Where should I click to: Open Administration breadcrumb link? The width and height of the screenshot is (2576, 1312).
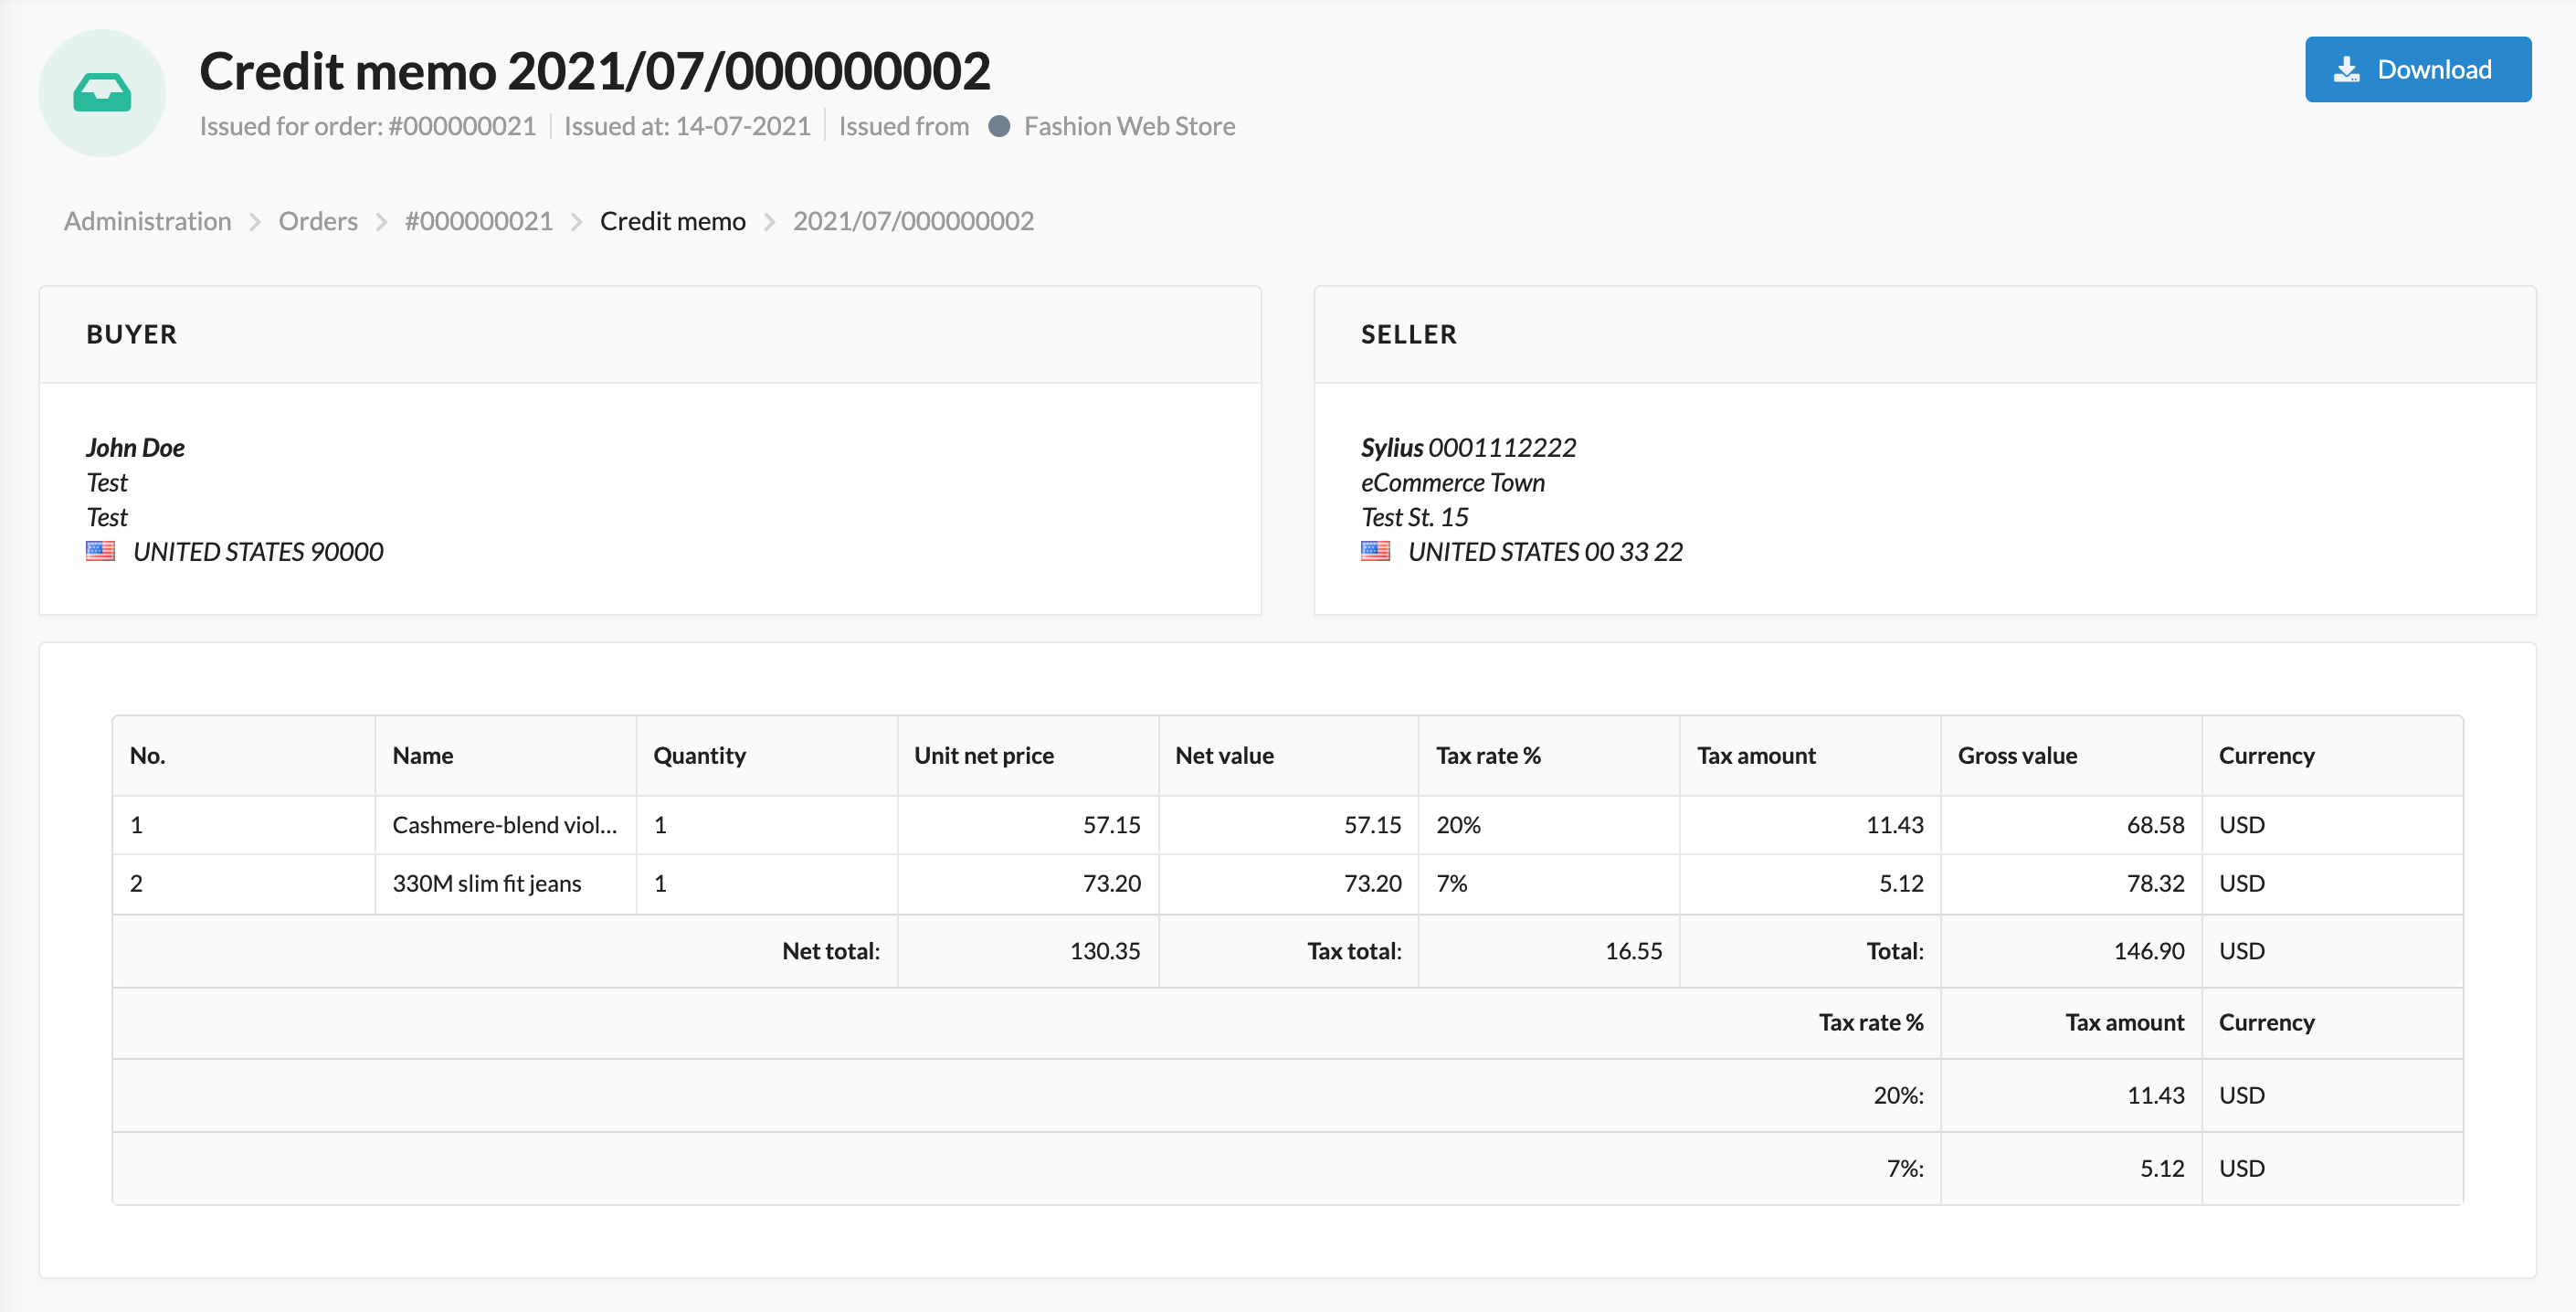147,221
